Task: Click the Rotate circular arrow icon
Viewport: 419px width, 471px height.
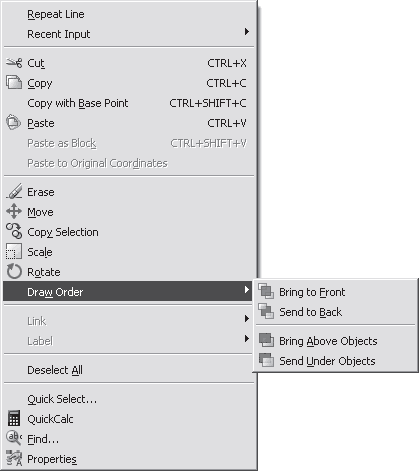Action: 14,271
